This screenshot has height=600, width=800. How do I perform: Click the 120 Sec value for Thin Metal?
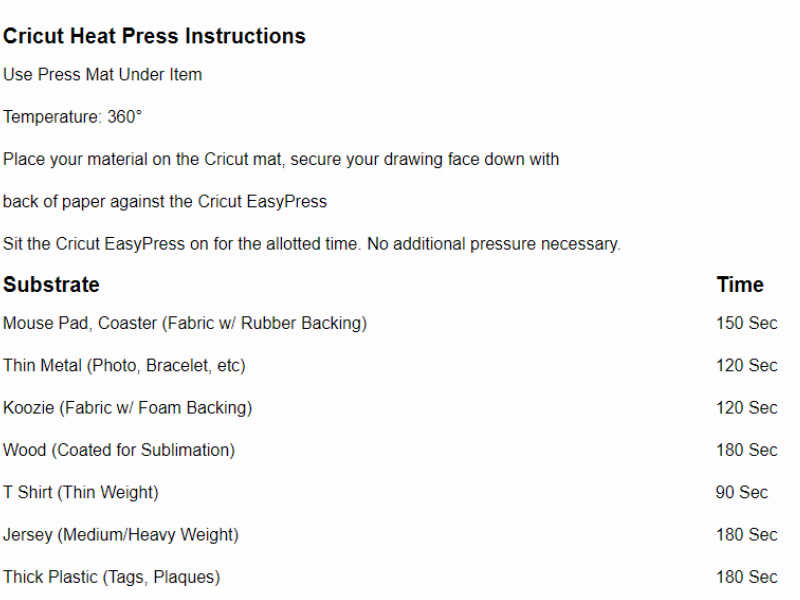746,365
